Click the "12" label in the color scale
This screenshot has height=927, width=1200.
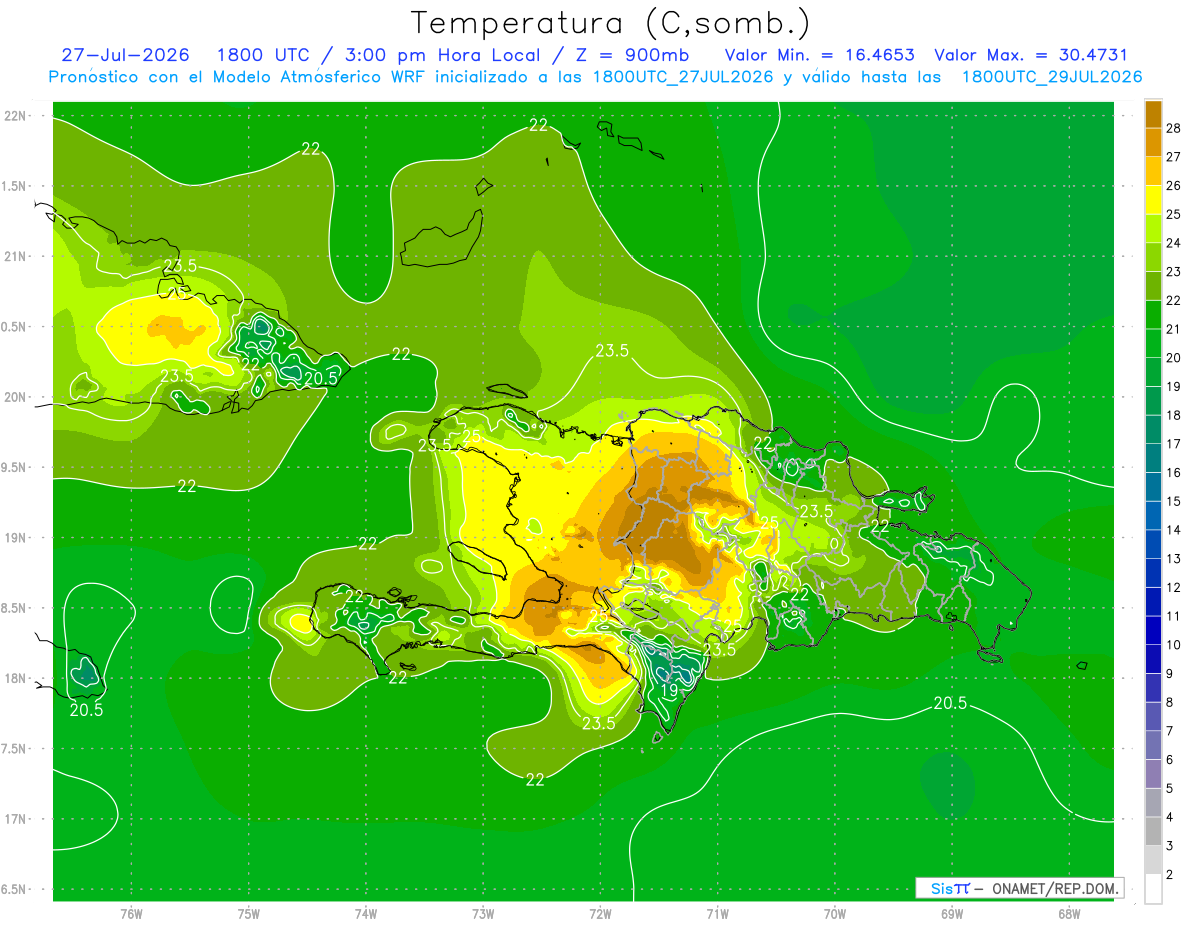(1174, 587)
